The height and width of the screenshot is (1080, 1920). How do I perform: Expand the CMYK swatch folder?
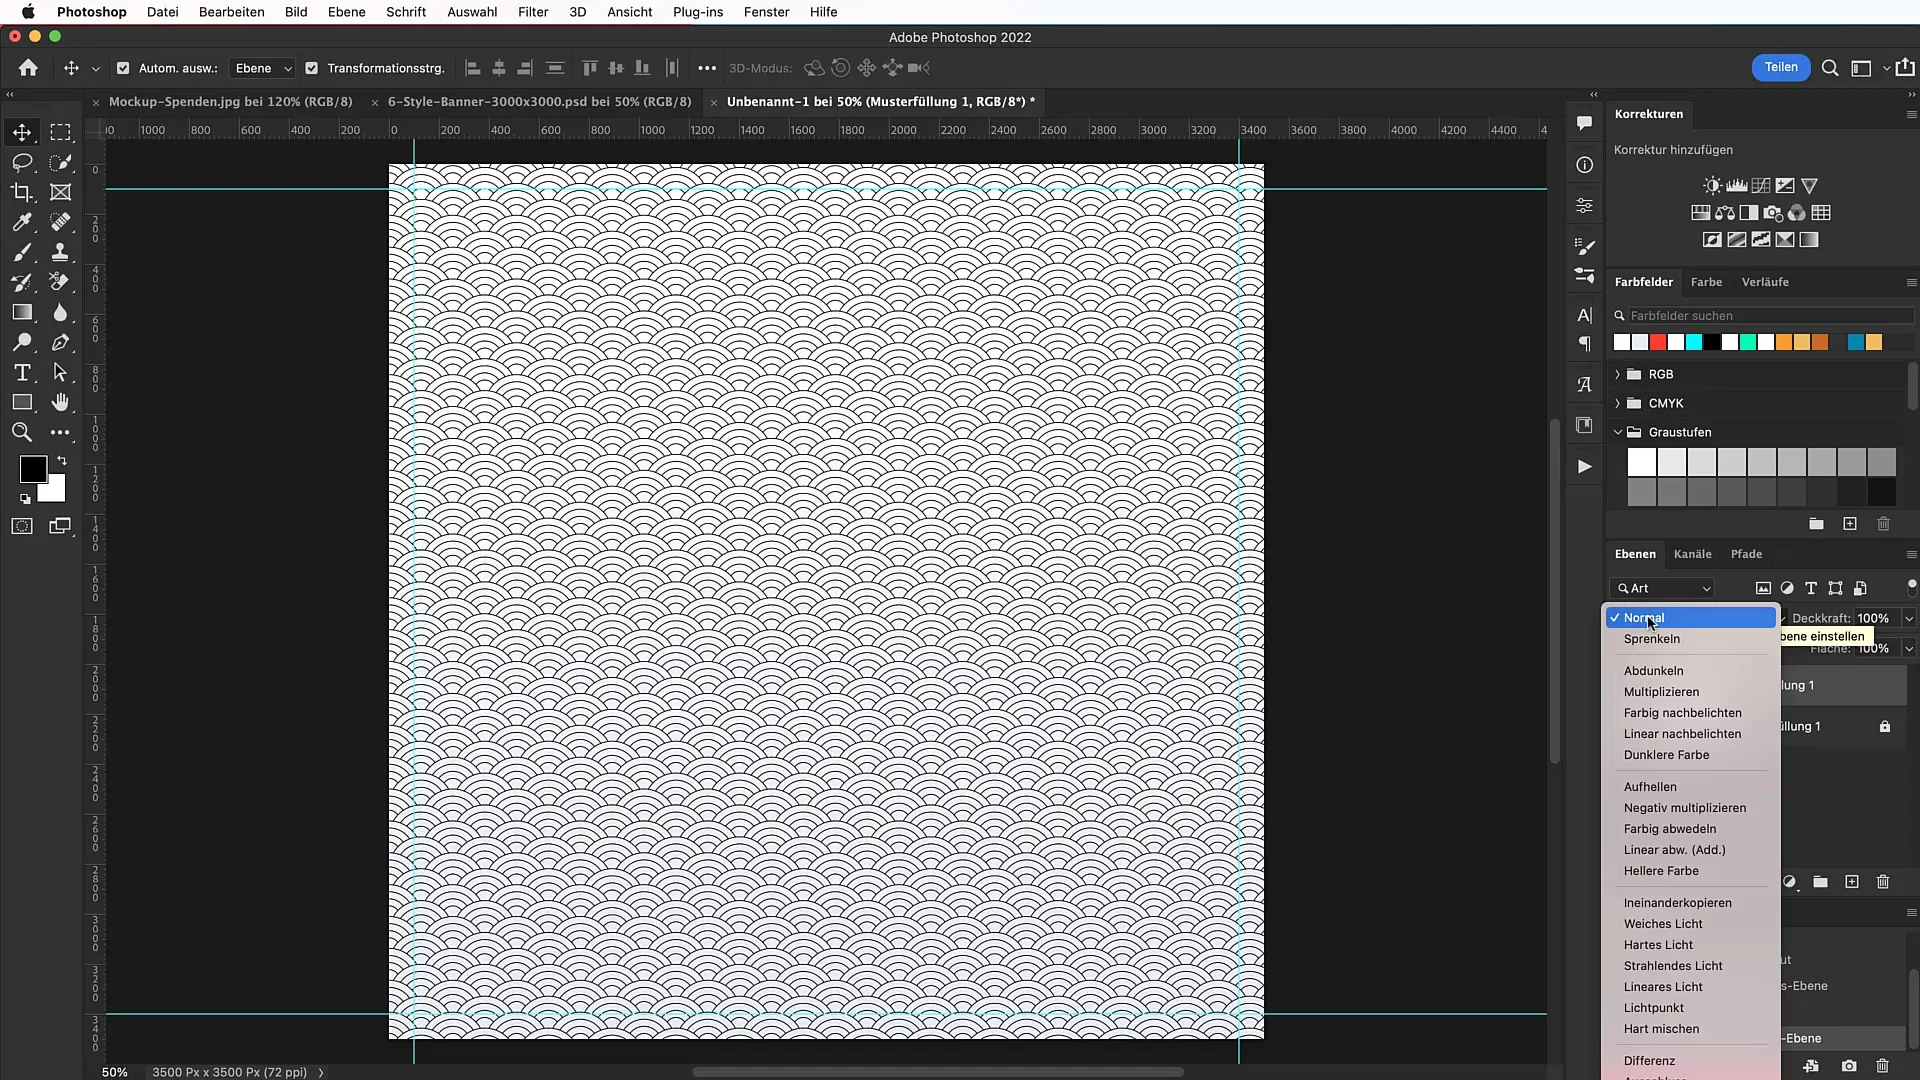click(x=1617, y=403)
